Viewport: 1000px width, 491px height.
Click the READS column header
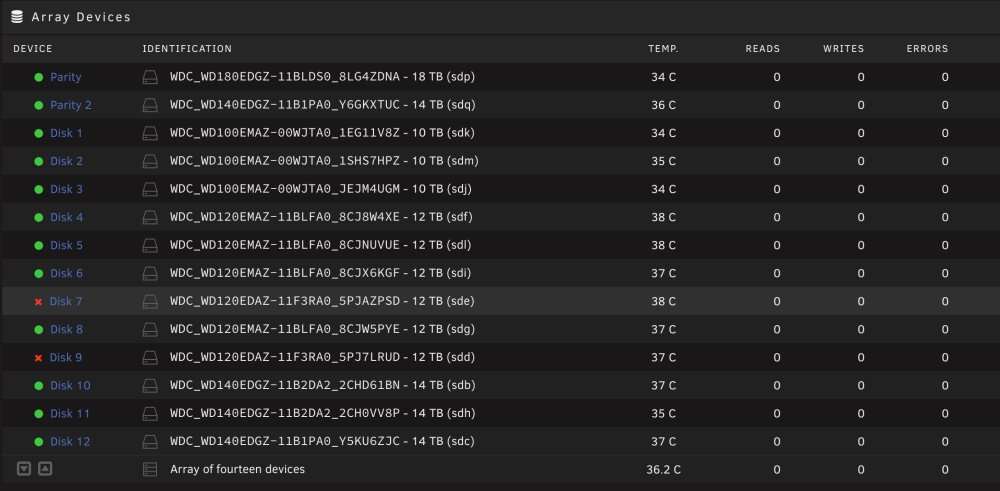[x=763, y=48]
